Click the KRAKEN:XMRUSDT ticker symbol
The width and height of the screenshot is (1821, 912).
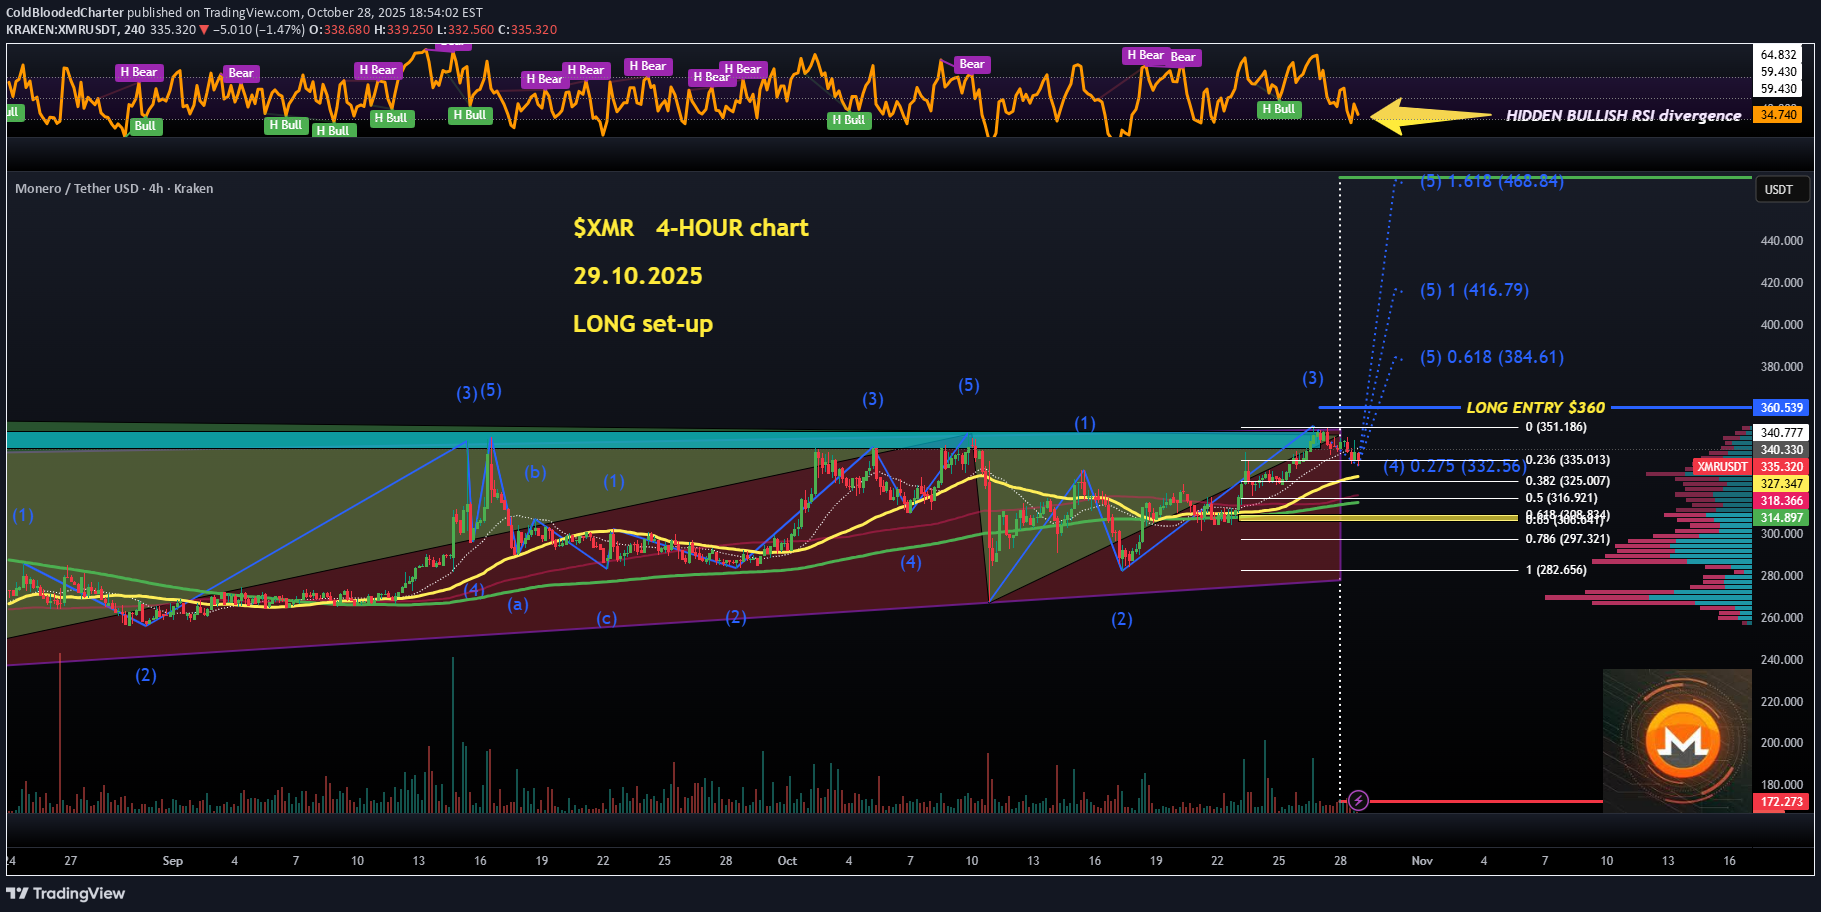[62, 30]
